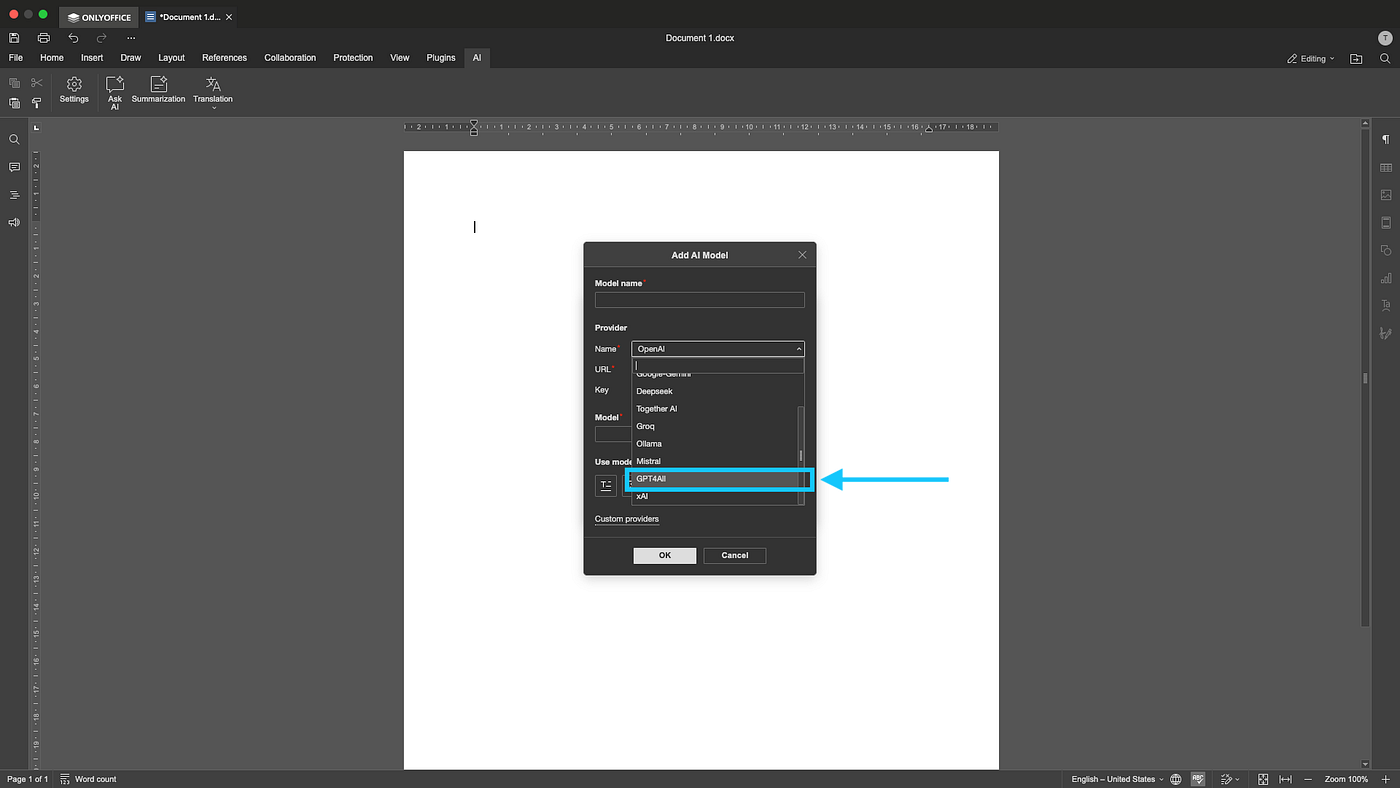Click the Fit to page icon
Image resolution: width=1400 pixels, height=788 pixels.
(1263, 779)
